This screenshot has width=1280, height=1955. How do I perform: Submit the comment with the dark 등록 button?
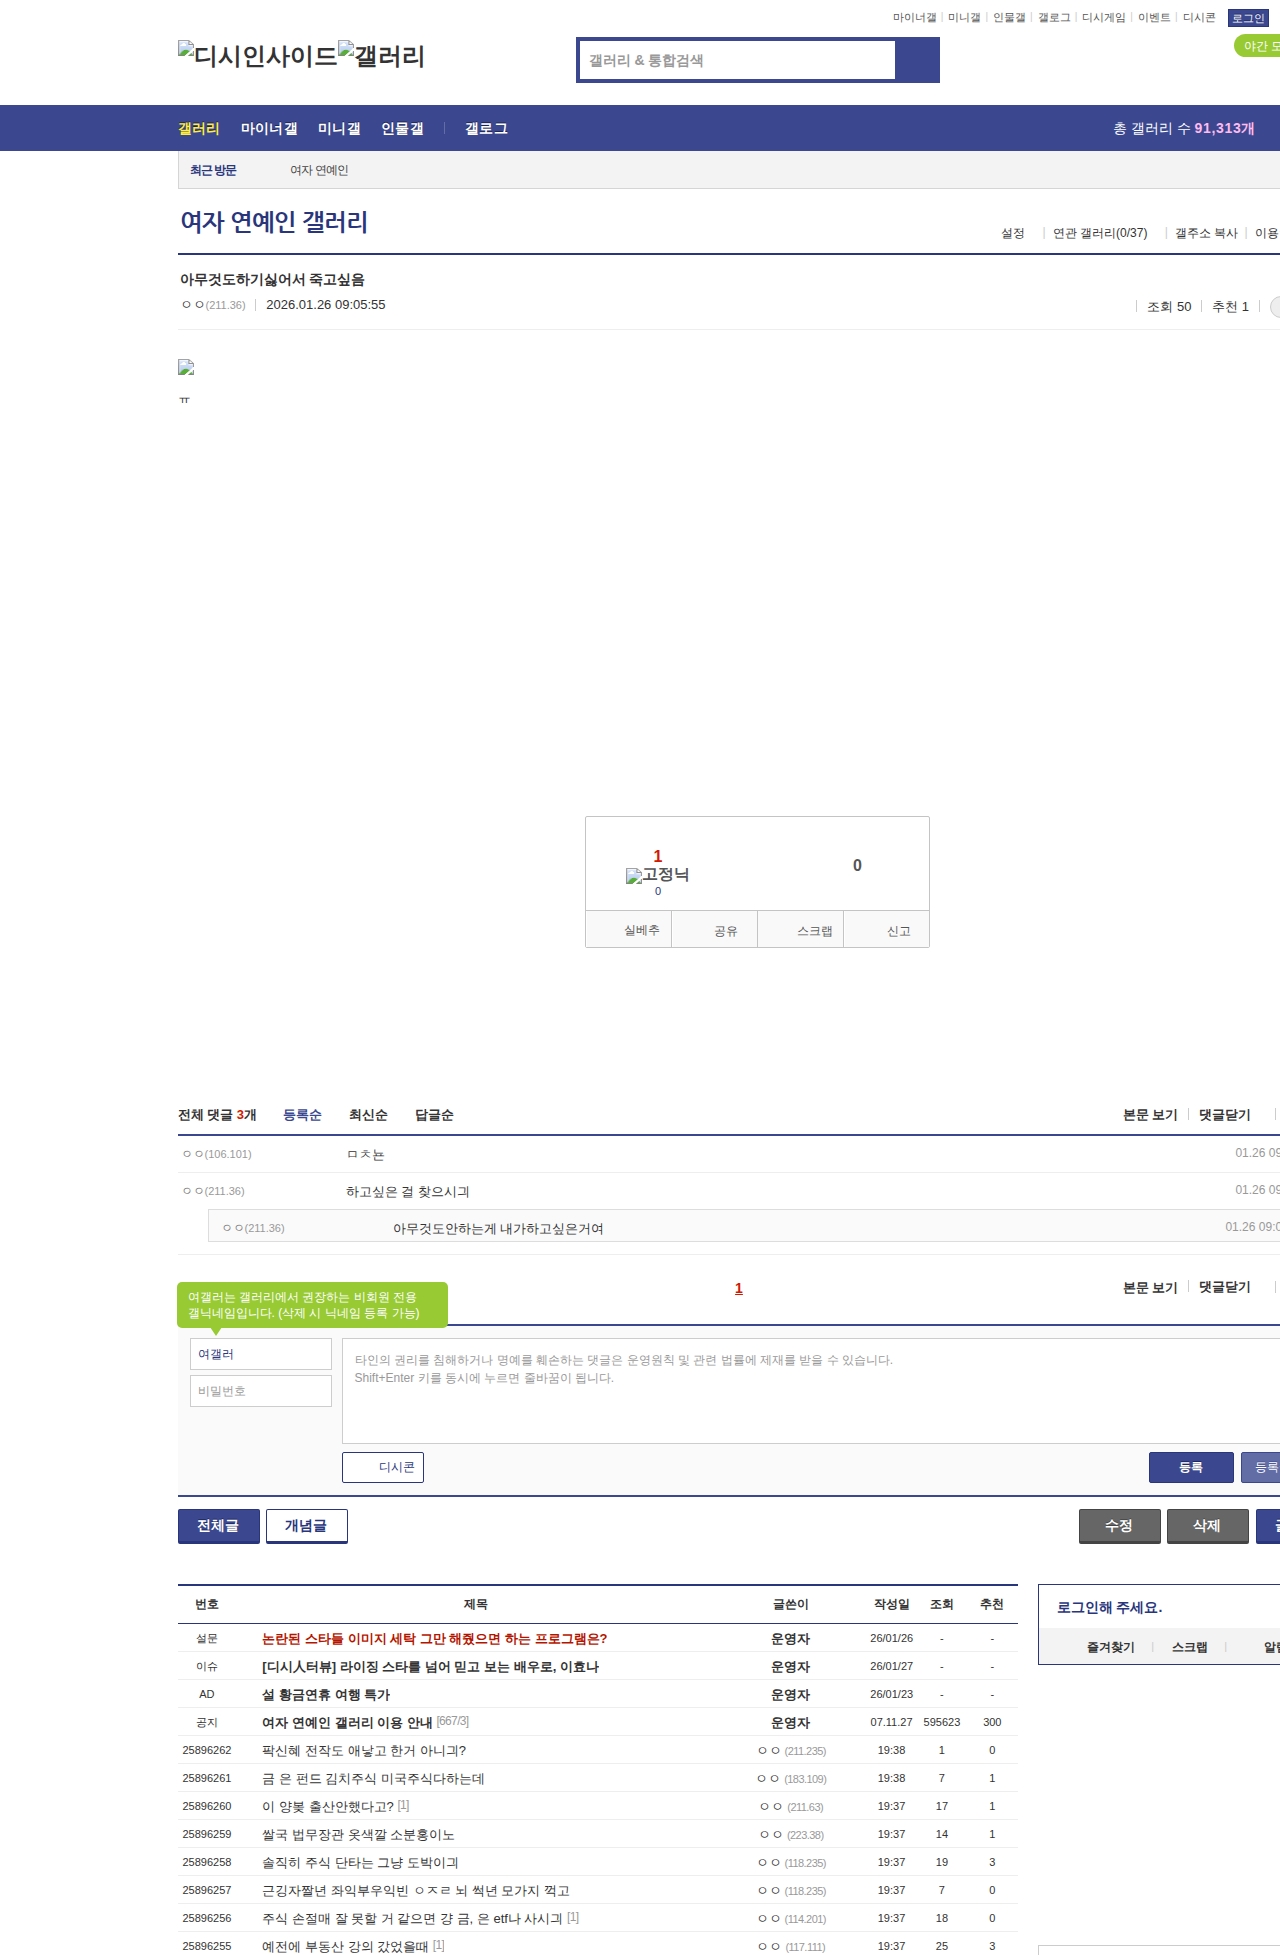1191,1467
